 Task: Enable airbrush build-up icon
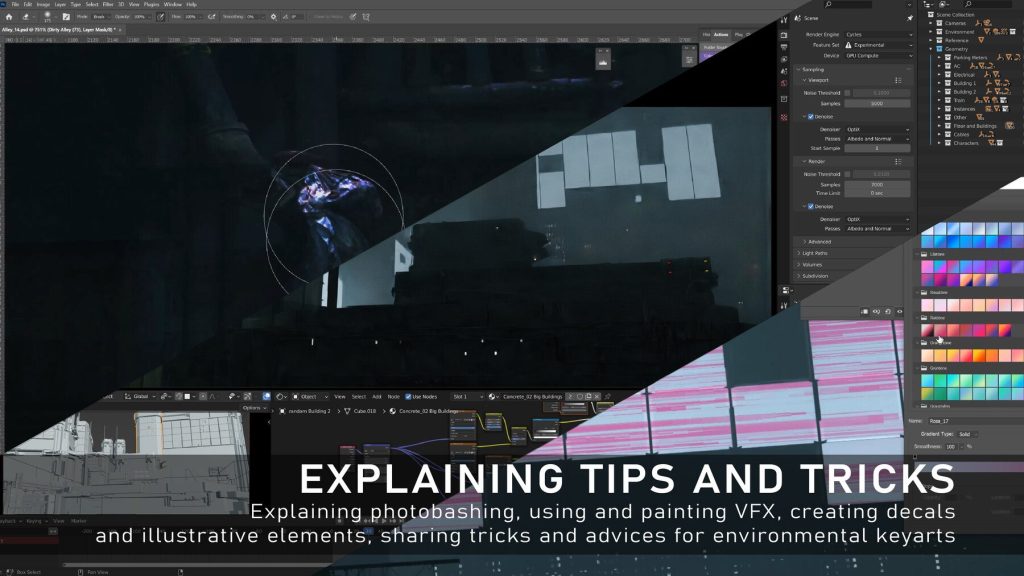pyautogui.click(x=212, y=17)
